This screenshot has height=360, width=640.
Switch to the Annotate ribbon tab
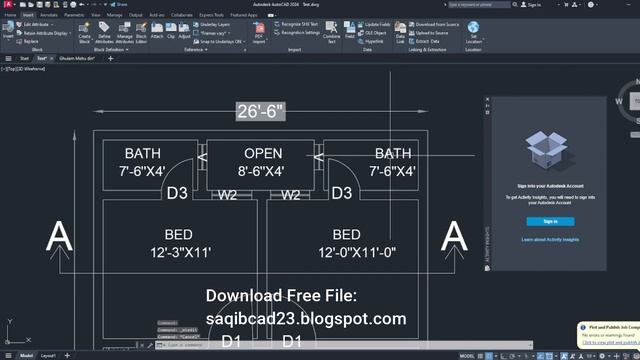coord(49,15)
